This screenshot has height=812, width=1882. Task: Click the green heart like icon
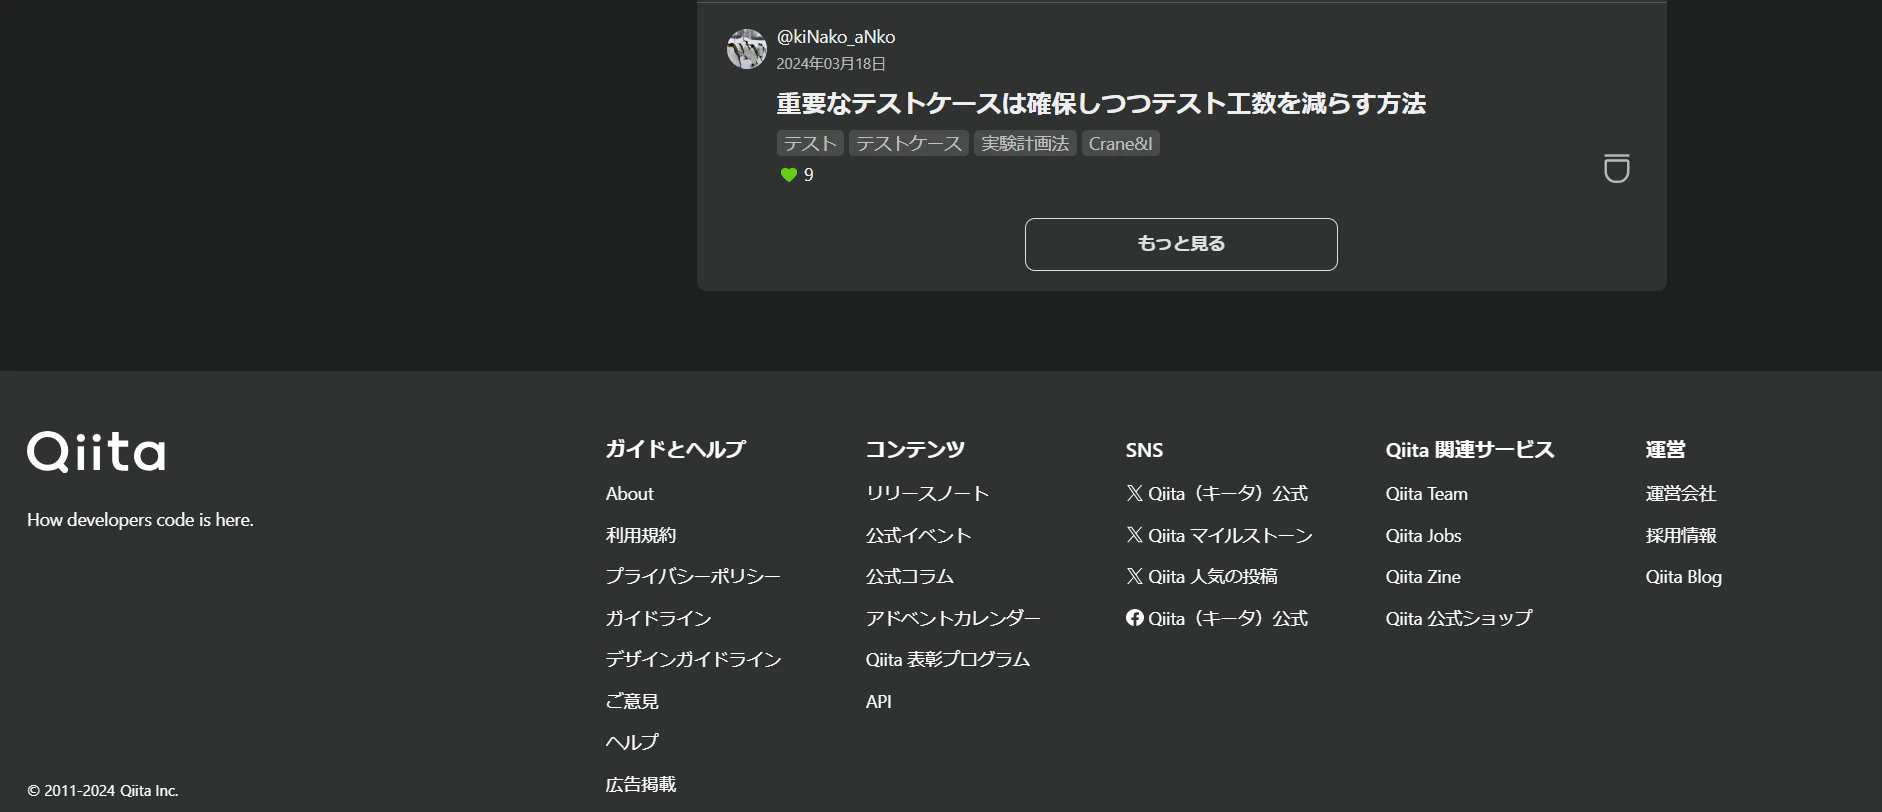pos(788,175)
